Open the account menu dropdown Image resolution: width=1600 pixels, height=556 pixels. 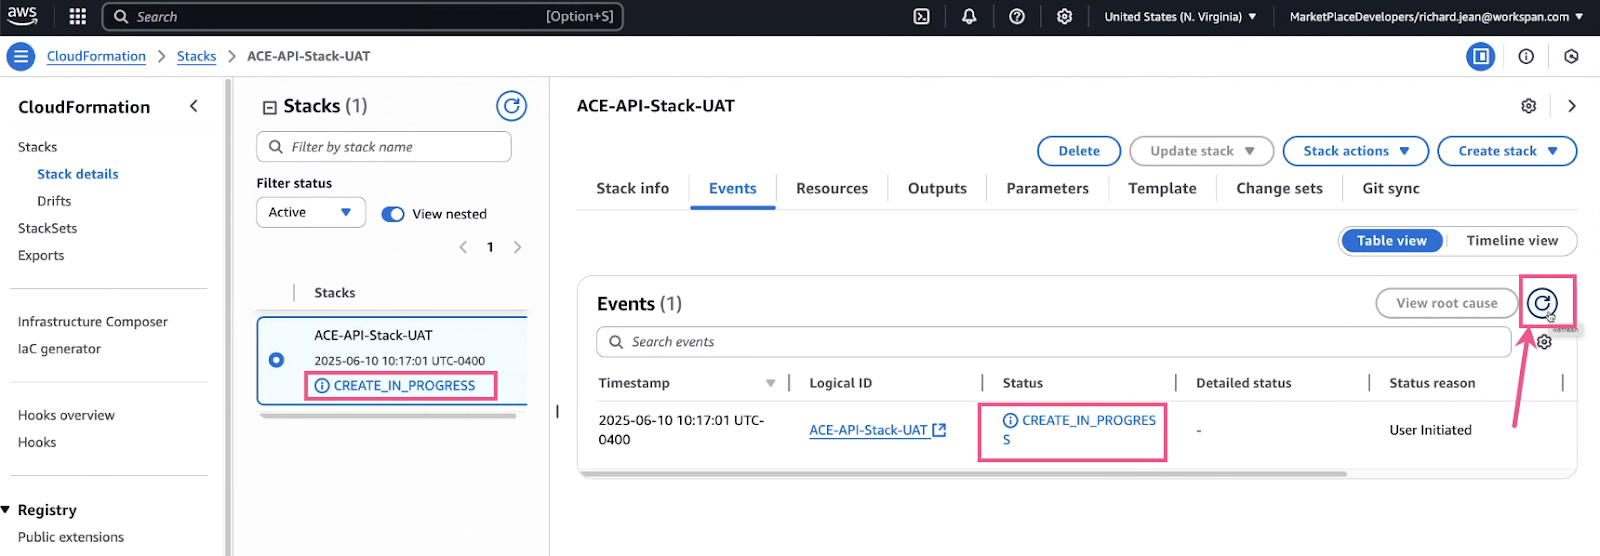[x=1437, y=17]
